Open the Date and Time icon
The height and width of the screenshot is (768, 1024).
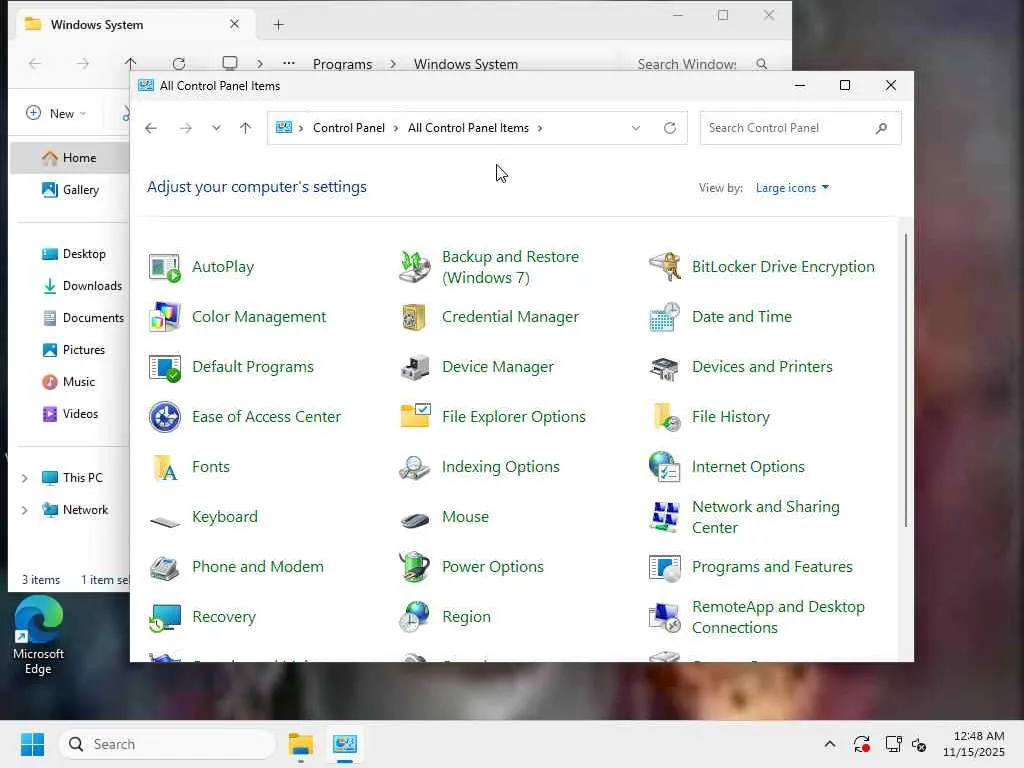pyautogui.click(x=665, y=317)
